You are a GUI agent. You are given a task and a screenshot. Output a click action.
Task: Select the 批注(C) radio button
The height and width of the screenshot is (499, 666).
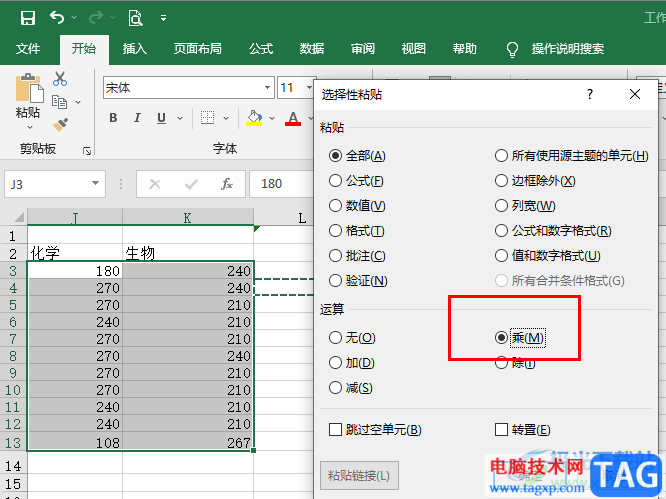(335, 256)
